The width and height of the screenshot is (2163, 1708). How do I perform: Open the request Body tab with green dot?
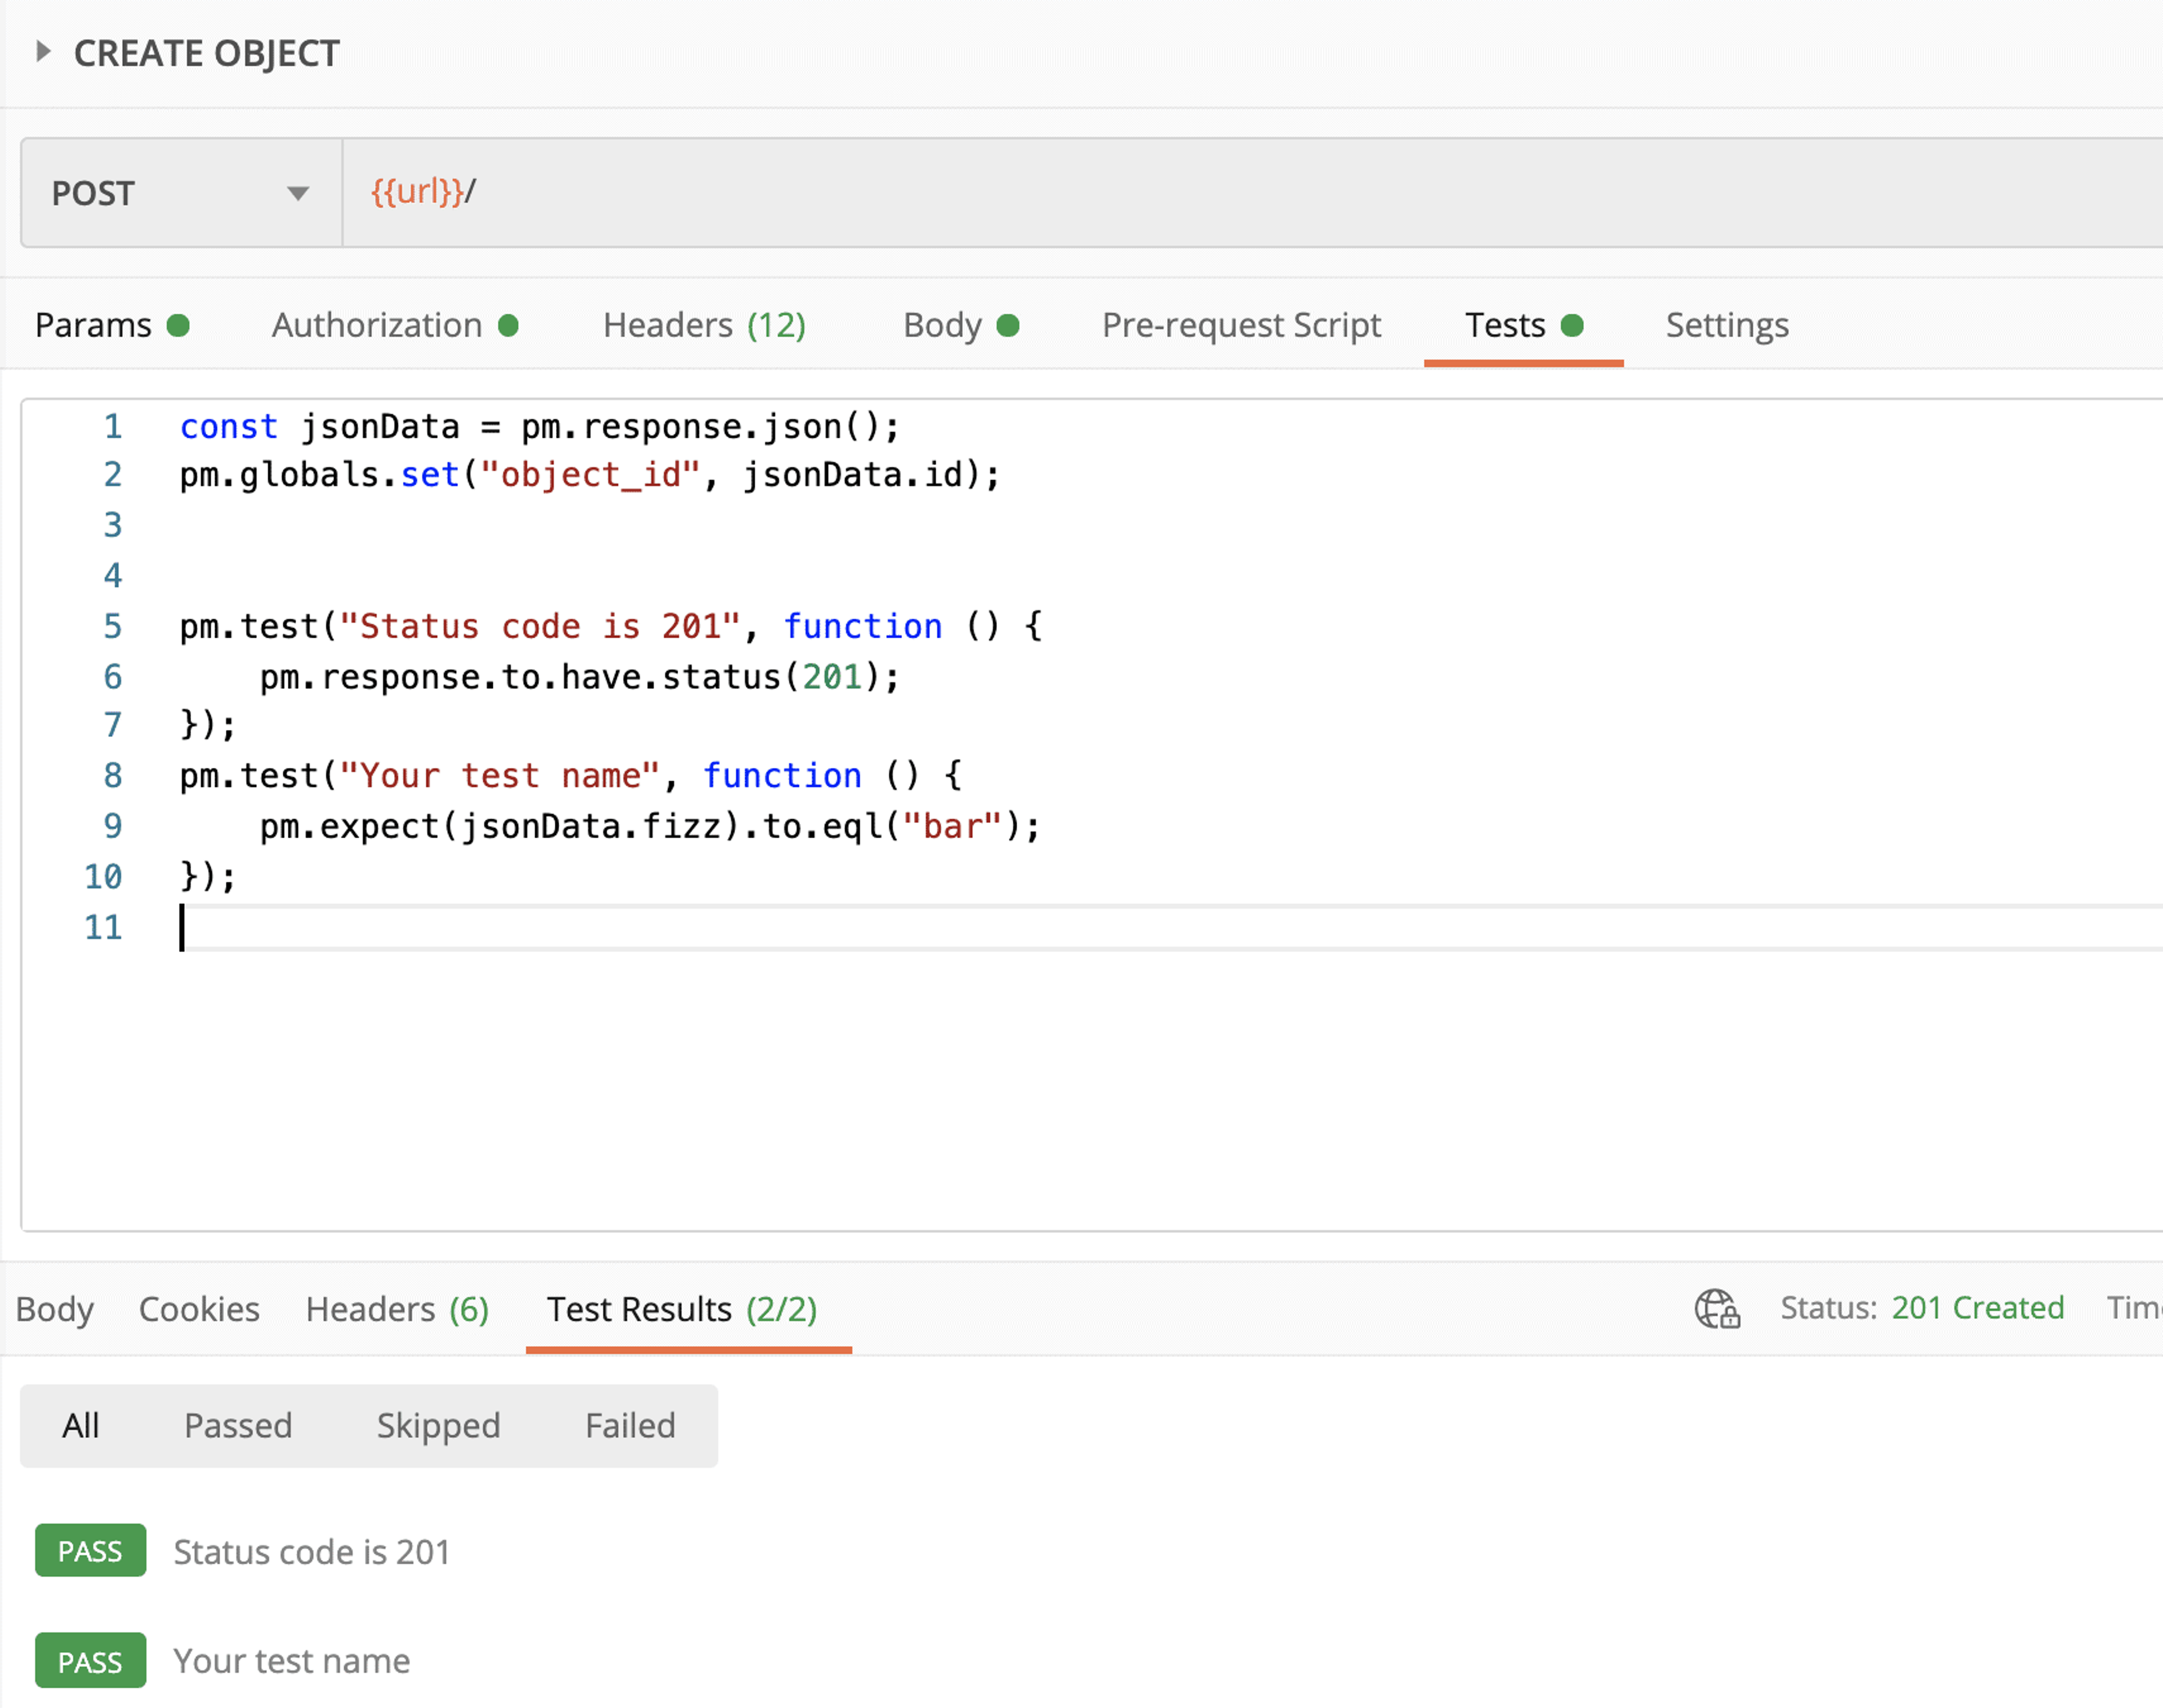(x=961, y=325)
